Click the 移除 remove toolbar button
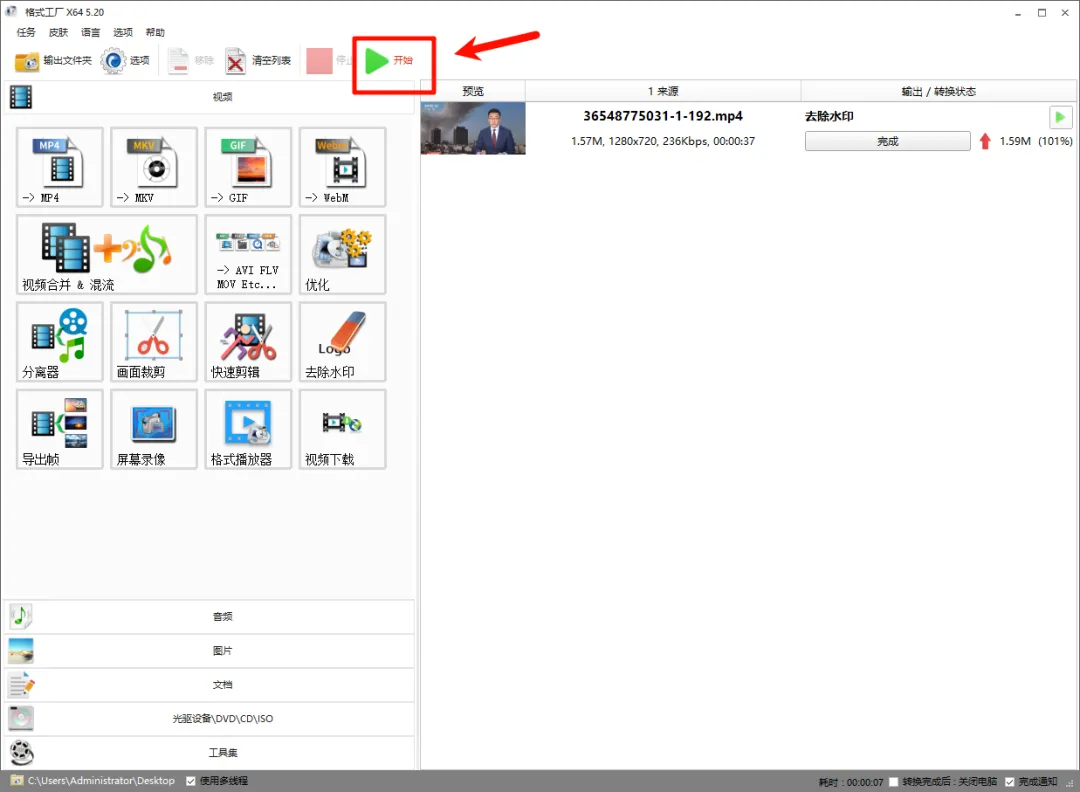This screenshot has height=792, width=1080. 191,61
